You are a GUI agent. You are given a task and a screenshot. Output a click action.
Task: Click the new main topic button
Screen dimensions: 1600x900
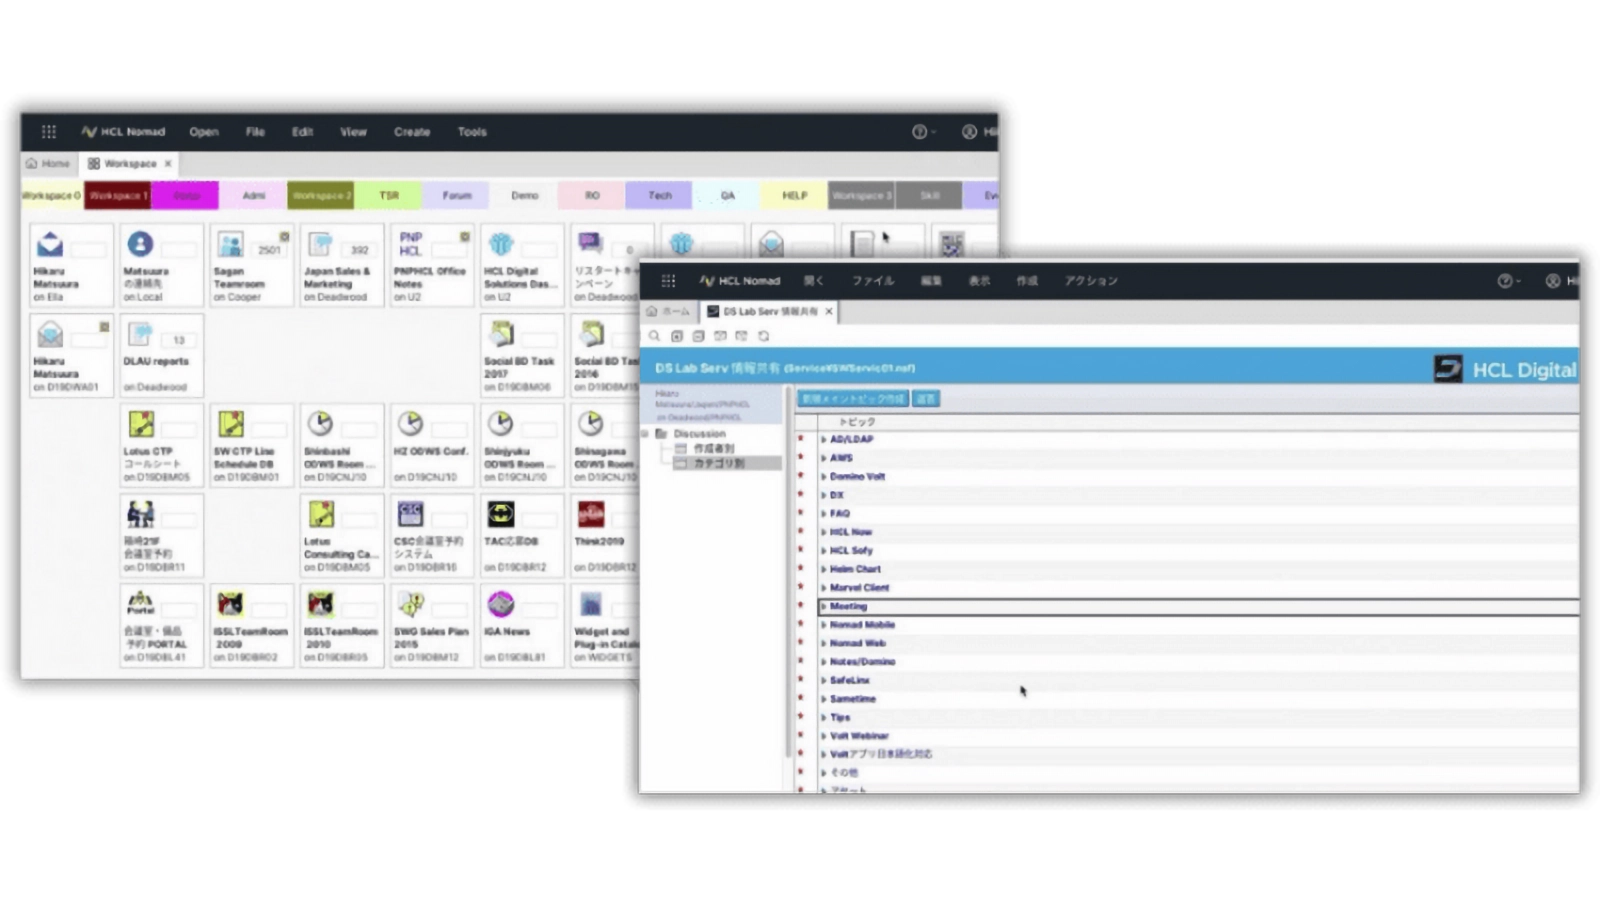853,399
